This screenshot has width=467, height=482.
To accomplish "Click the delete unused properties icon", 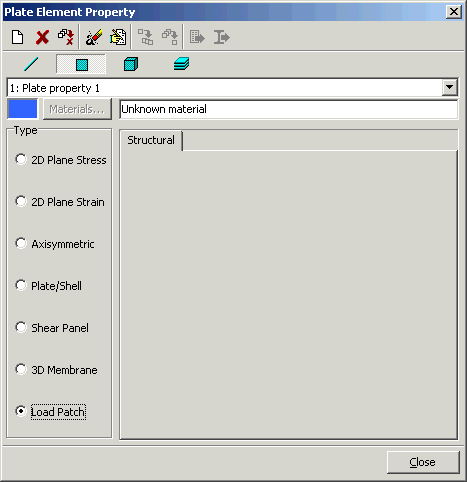I will tap(66, 37).
